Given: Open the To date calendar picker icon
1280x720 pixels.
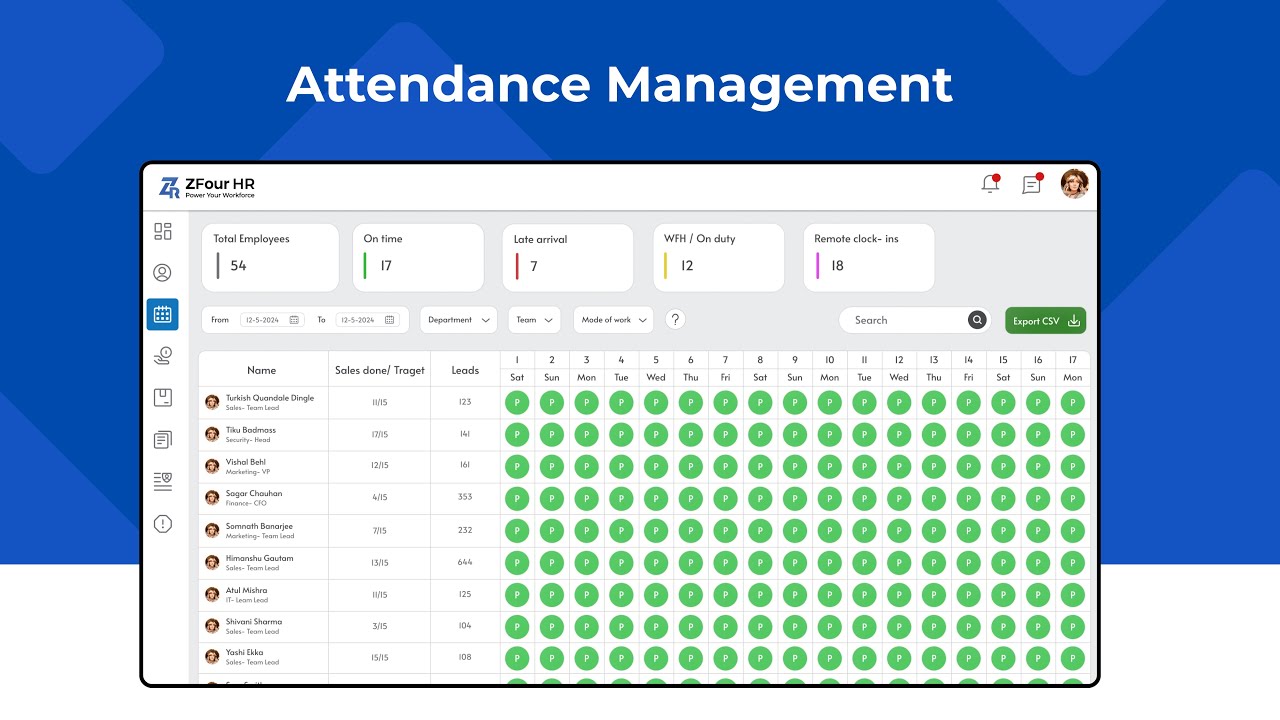Looking at the screenshot, I should pos(390,320).
